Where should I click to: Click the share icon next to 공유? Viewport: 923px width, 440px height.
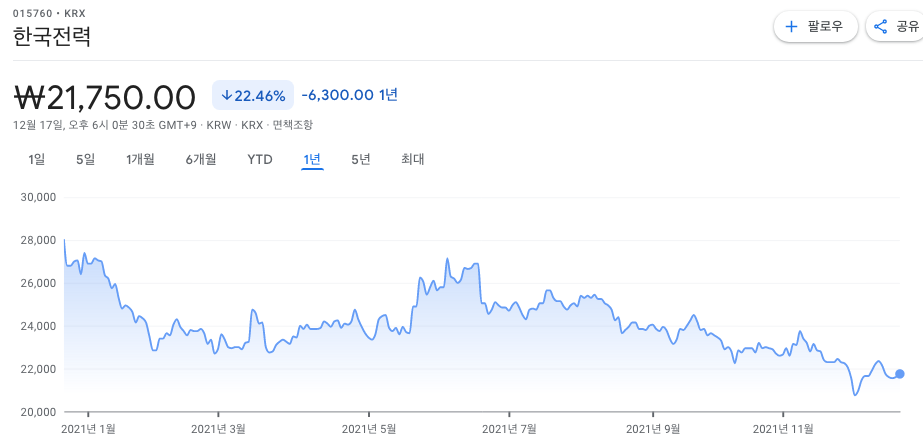(x=881, y=27)
